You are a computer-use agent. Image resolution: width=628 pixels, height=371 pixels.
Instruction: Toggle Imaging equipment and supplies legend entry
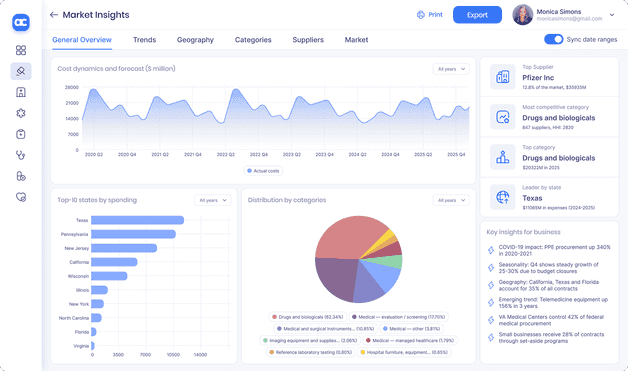point(310,341)
